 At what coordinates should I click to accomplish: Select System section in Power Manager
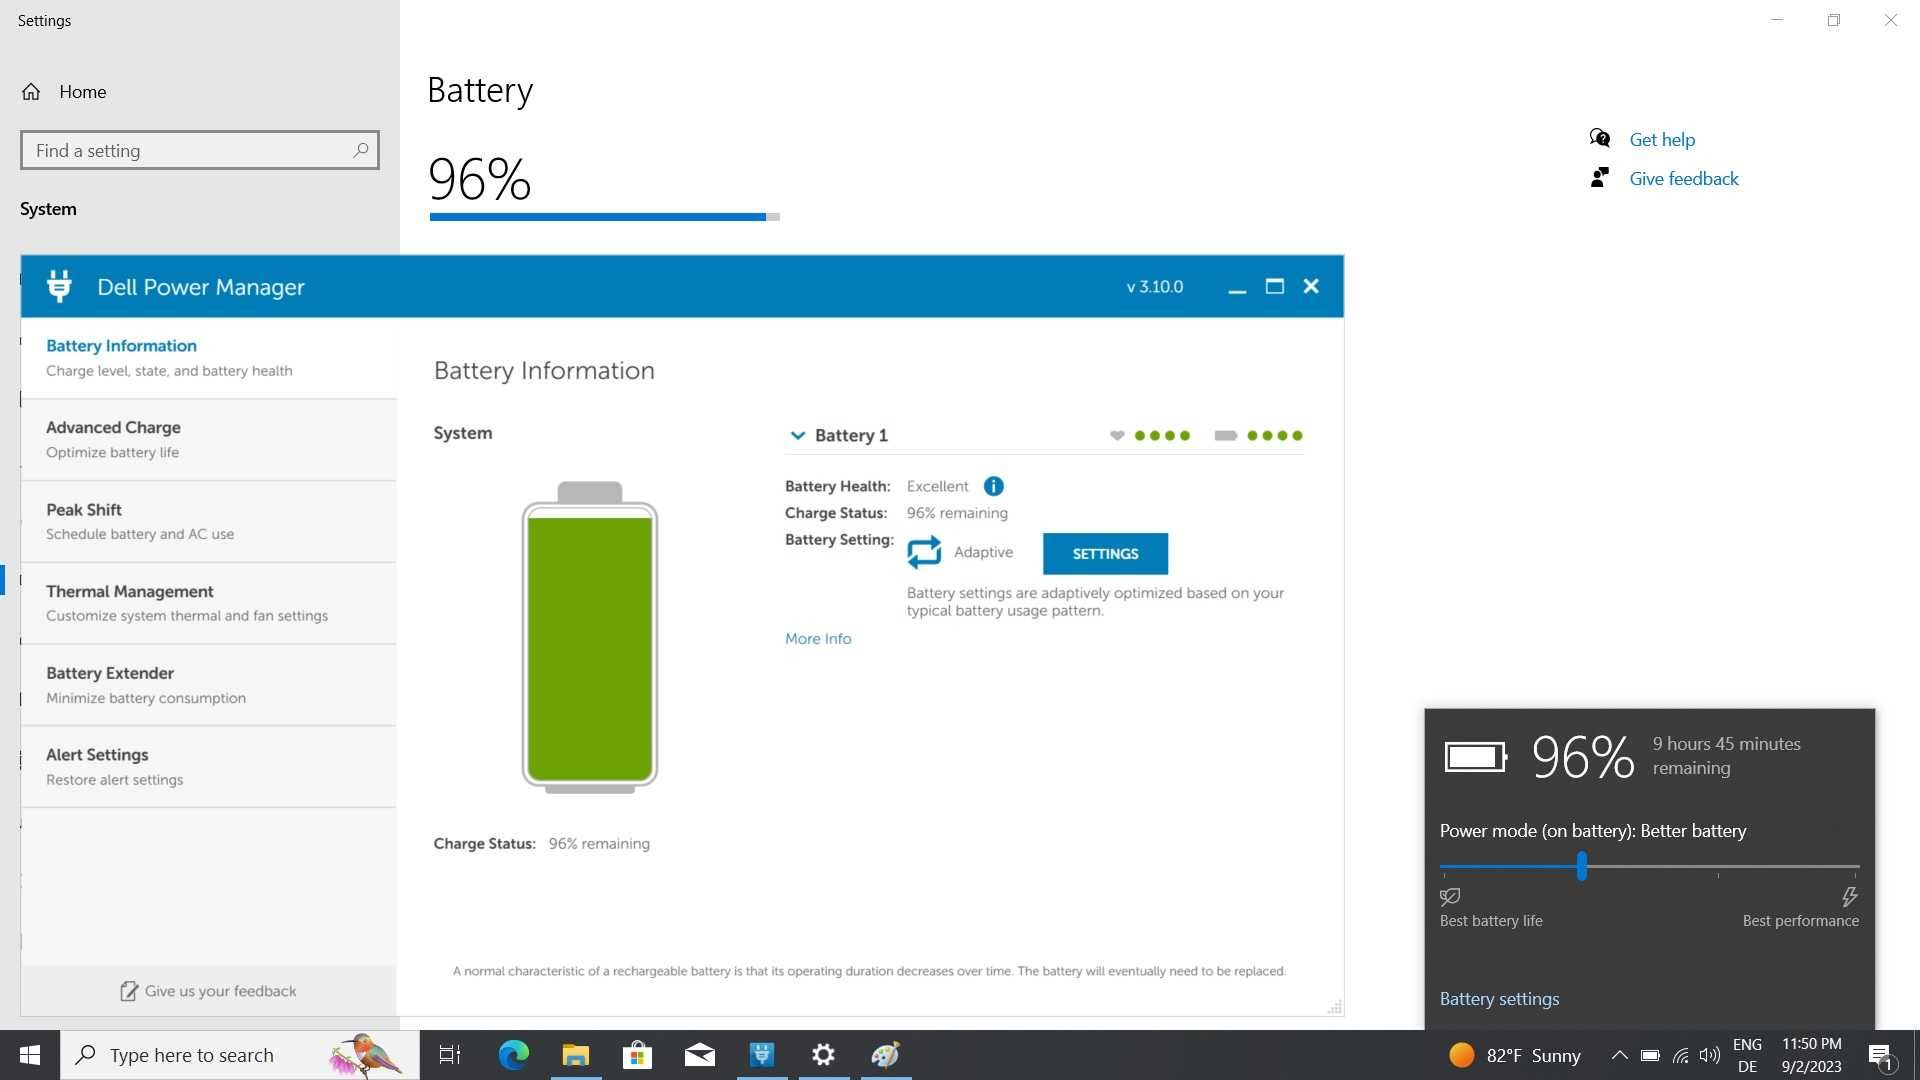(x=463, y=433)
